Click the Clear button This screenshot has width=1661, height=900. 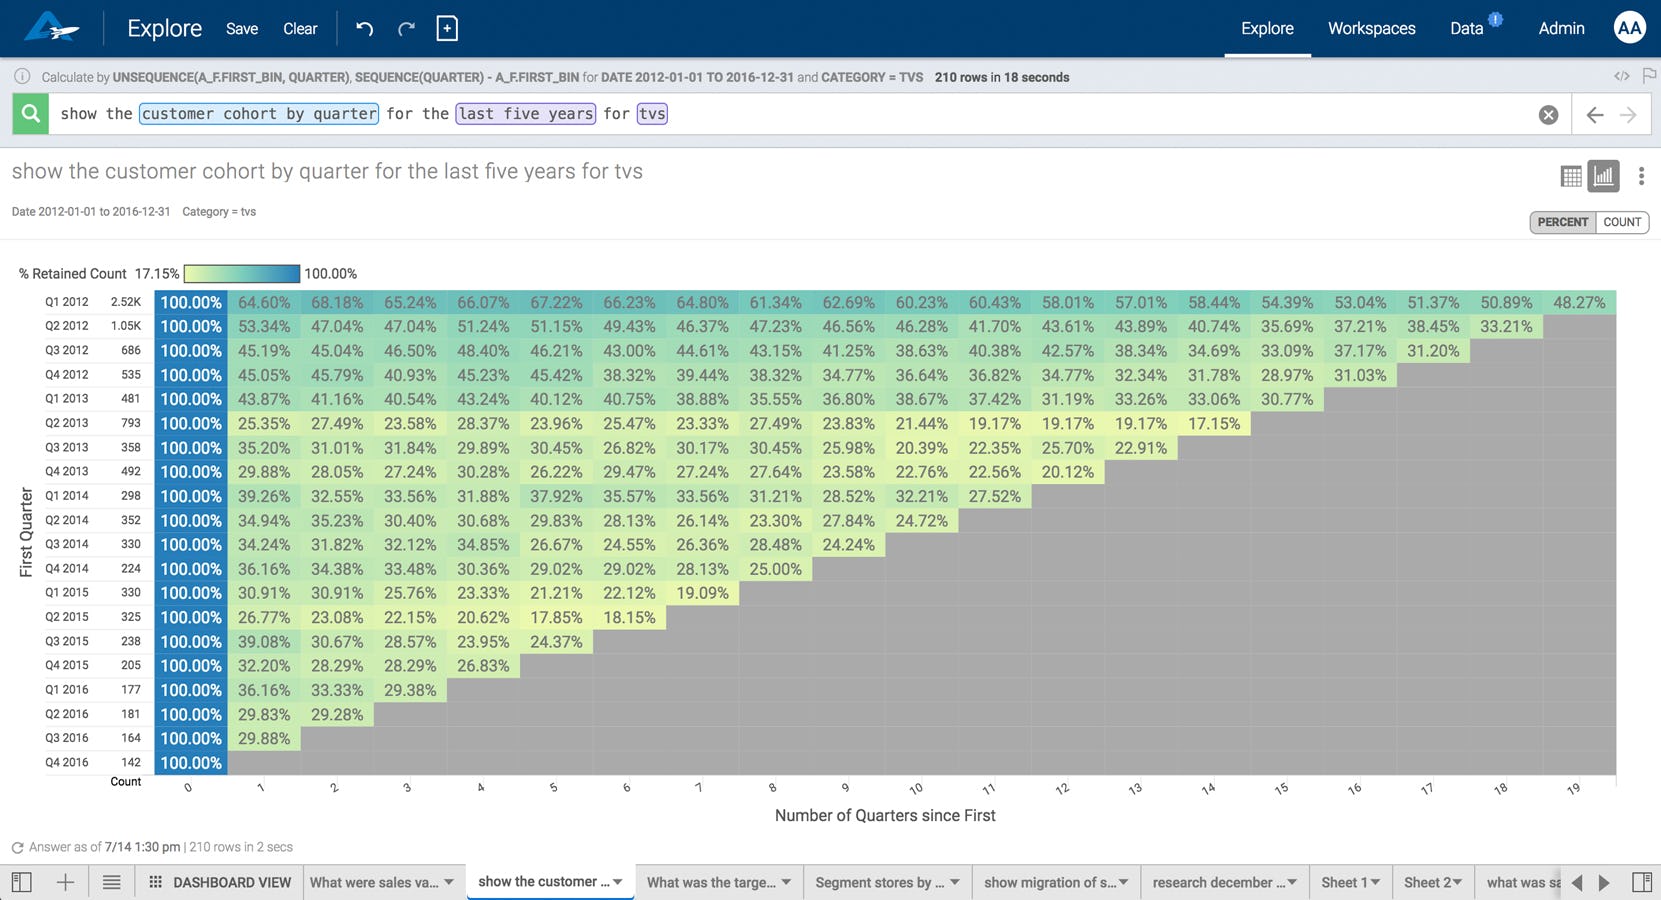coord(300,29)
